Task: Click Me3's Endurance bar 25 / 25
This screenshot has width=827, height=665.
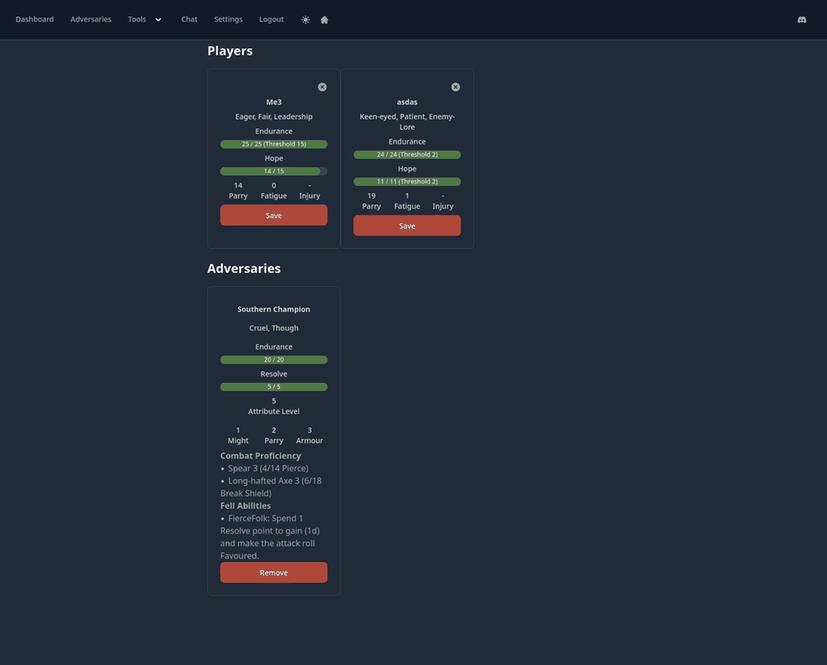Action: 273,144
